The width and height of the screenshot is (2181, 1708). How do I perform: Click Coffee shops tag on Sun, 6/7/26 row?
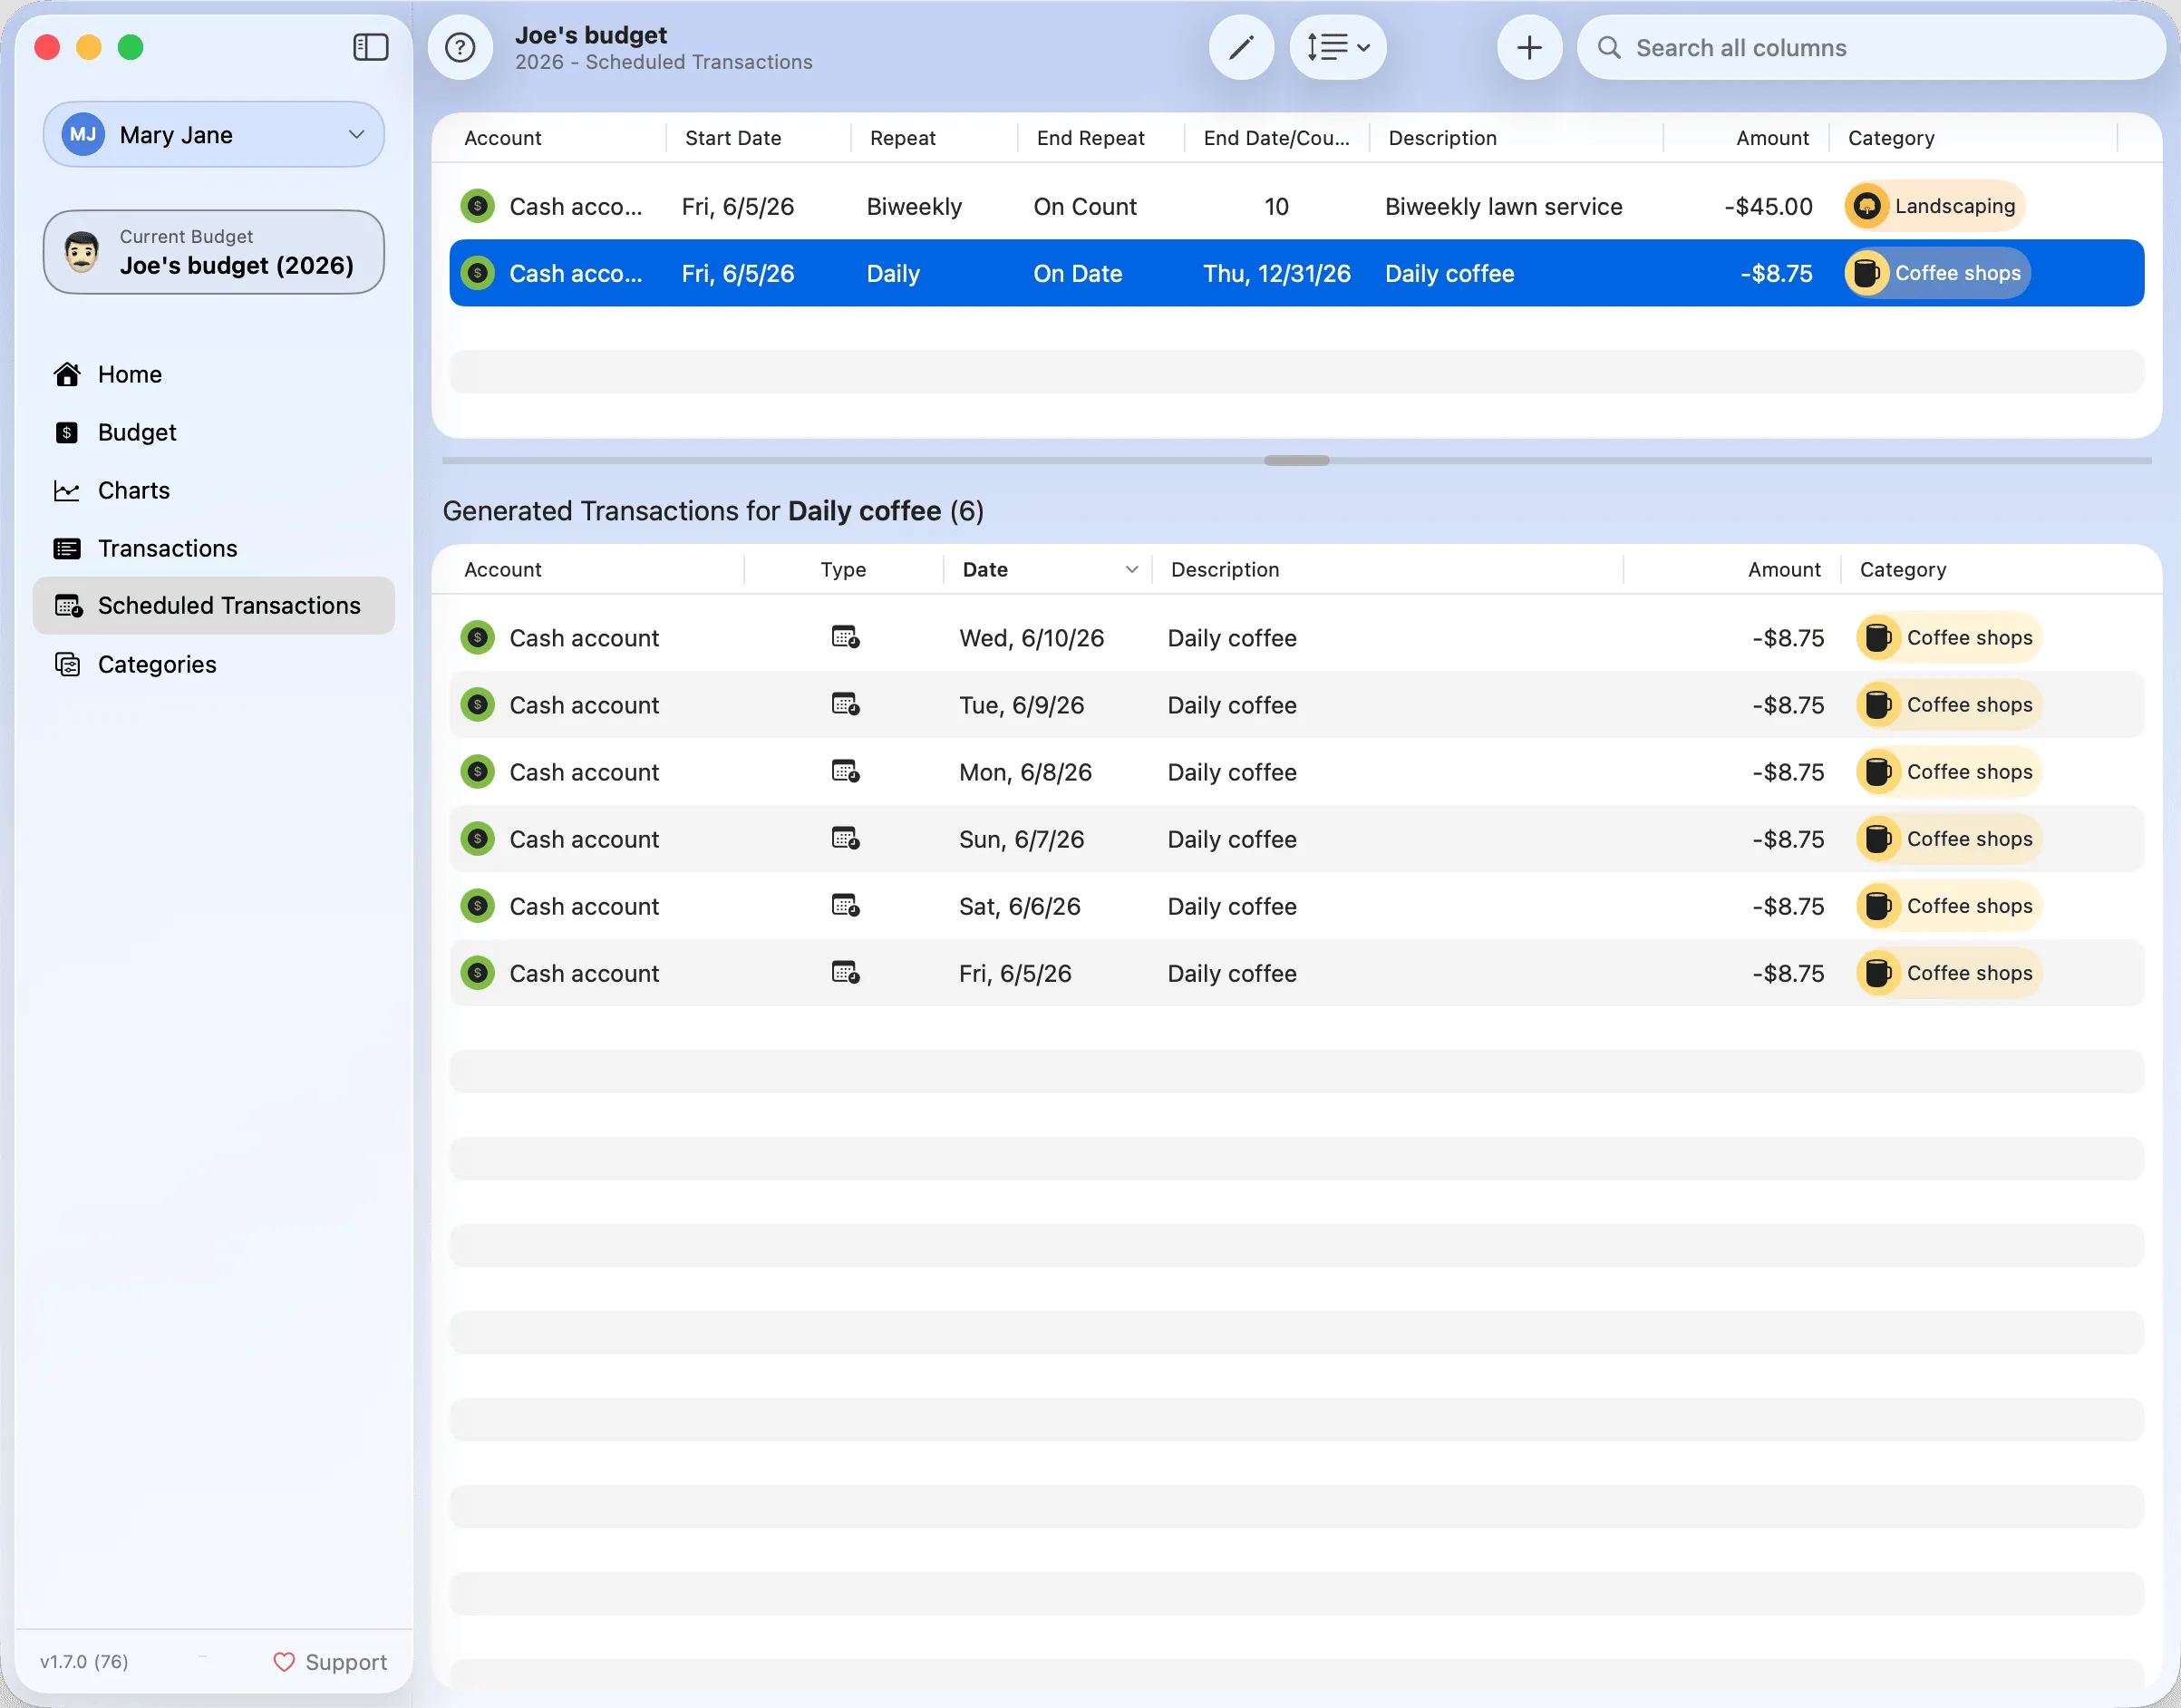(x=1948, y=838)
